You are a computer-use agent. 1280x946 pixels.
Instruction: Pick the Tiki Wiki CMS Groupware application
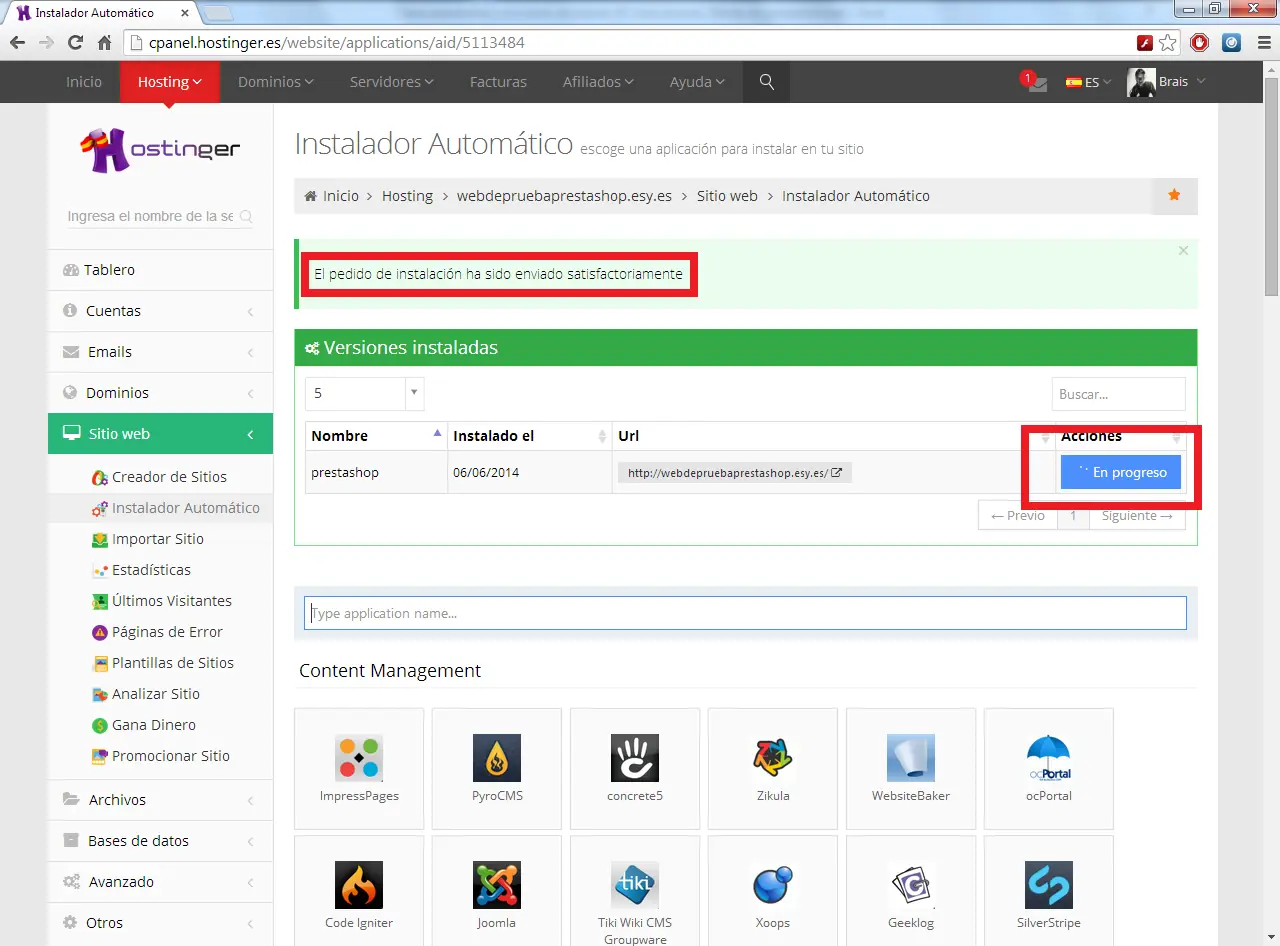pos(635,892)
